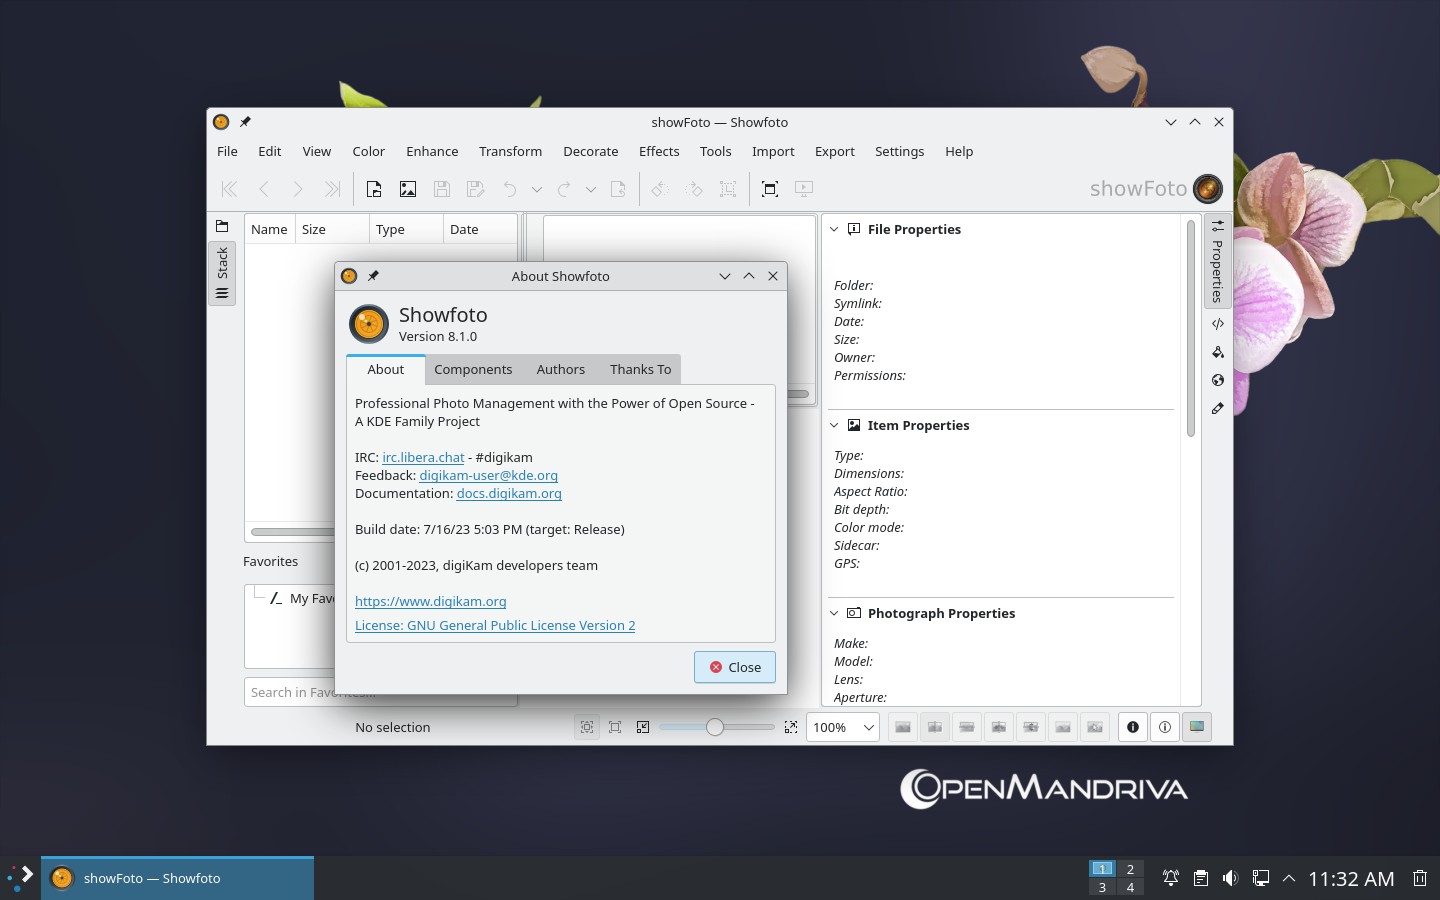The image size is (1440, 900).
Task: Toggle the color-managed view monitor button
Action: tap(1197, 727)
